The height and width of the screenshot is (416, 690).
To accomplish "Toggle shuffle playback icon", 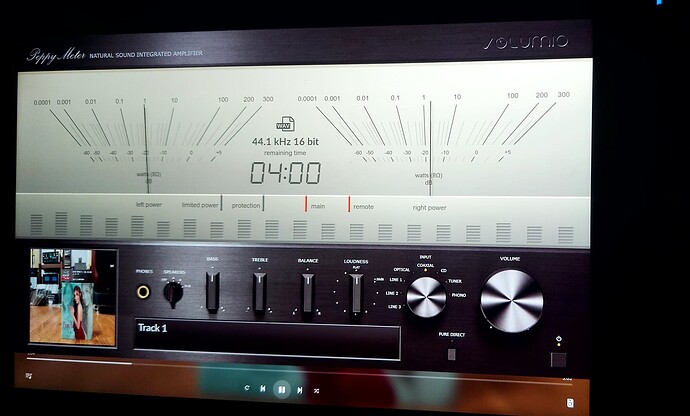I will [x=316, y=390].
